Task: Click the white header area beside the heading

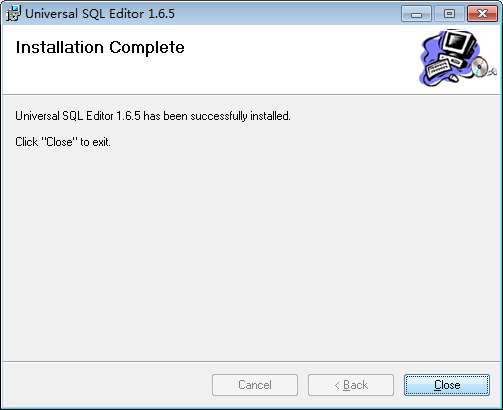Action: pos(300,60)
